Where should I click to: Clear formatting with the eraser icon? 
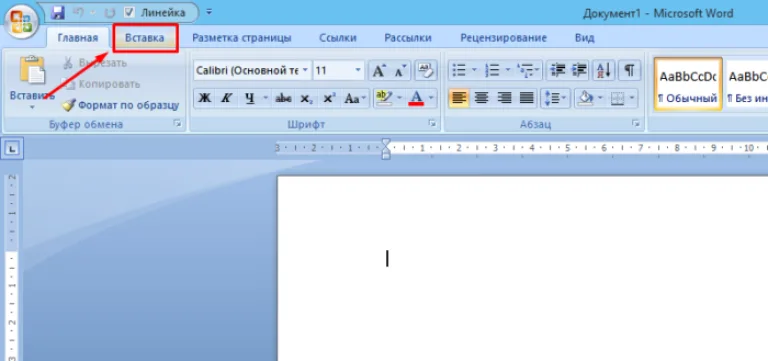(x=426, y=71)
